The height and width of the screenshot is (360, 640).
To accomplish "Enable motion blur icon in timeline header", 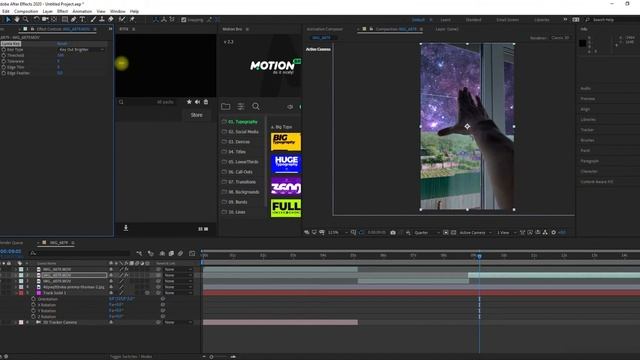I will click(180, 253).
